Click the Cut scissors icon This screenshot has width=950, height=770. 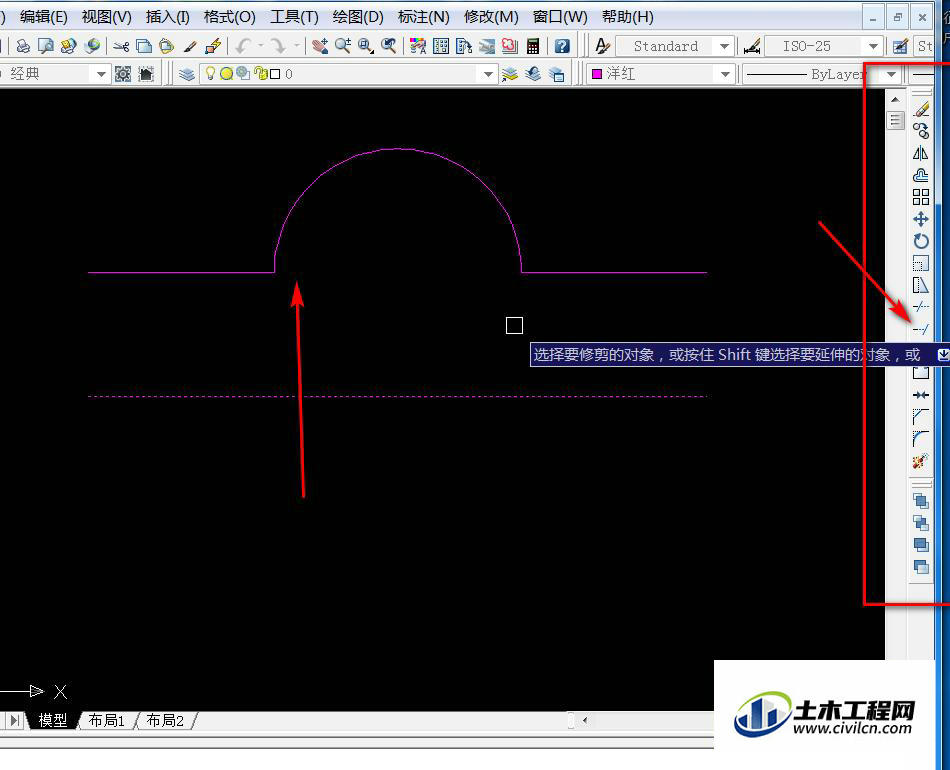tap(121, 46)
